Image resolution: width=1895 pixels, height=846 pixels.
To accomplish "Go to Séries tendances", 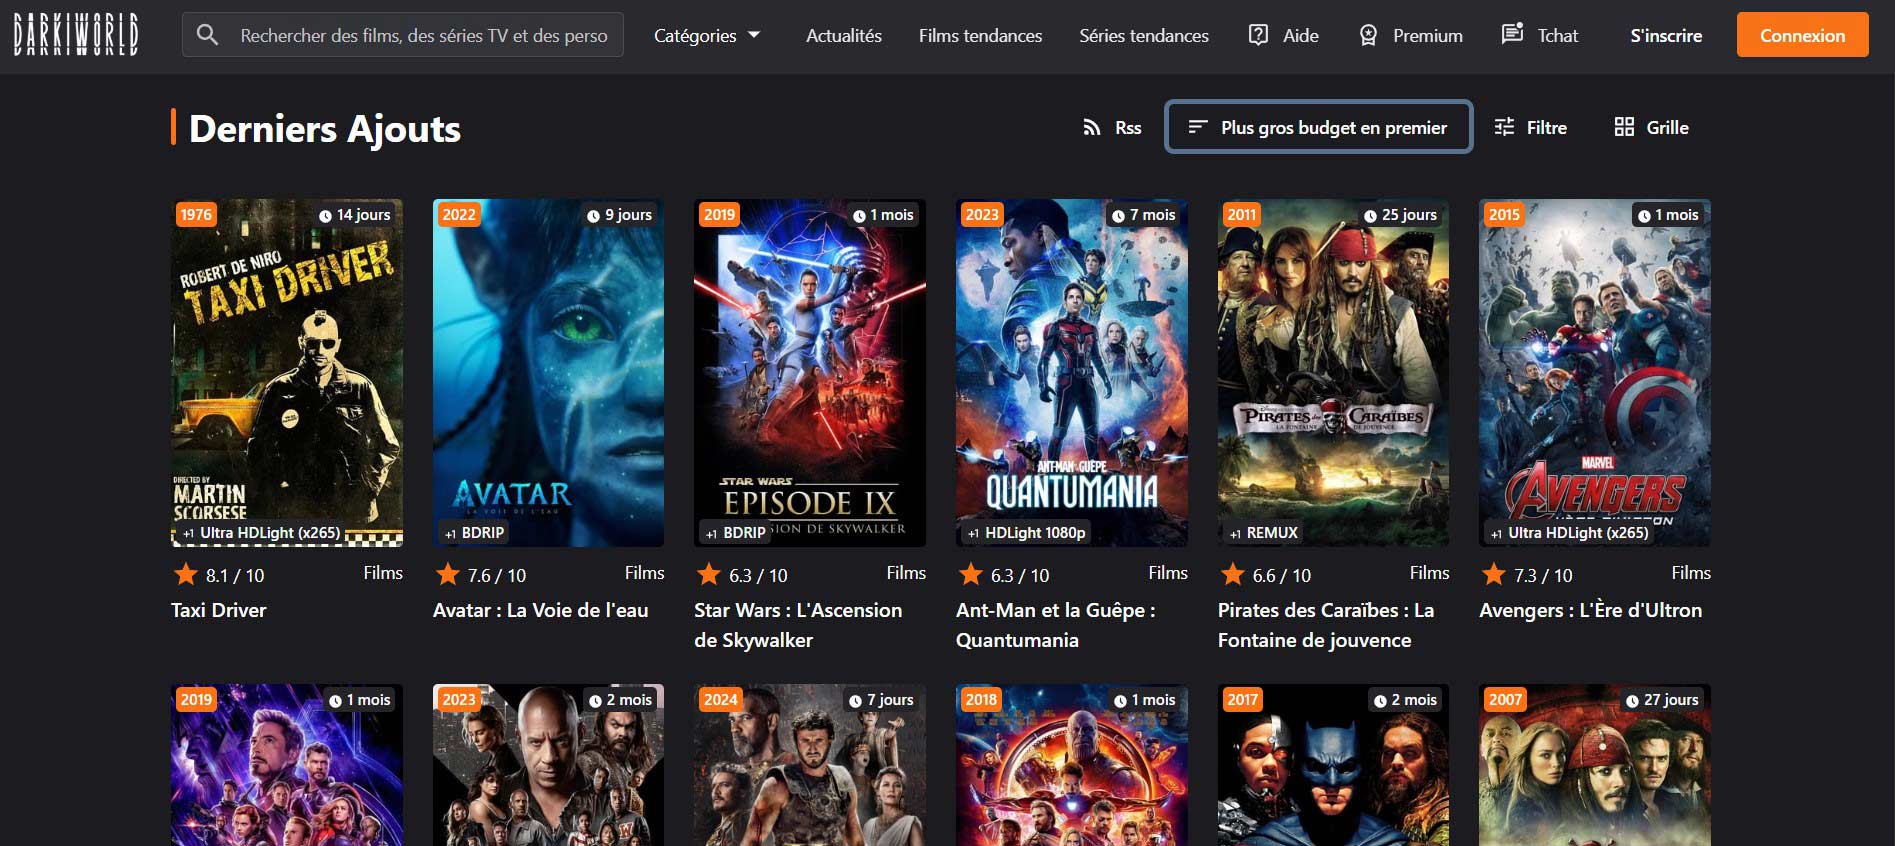I will [x=1144, y=35].
